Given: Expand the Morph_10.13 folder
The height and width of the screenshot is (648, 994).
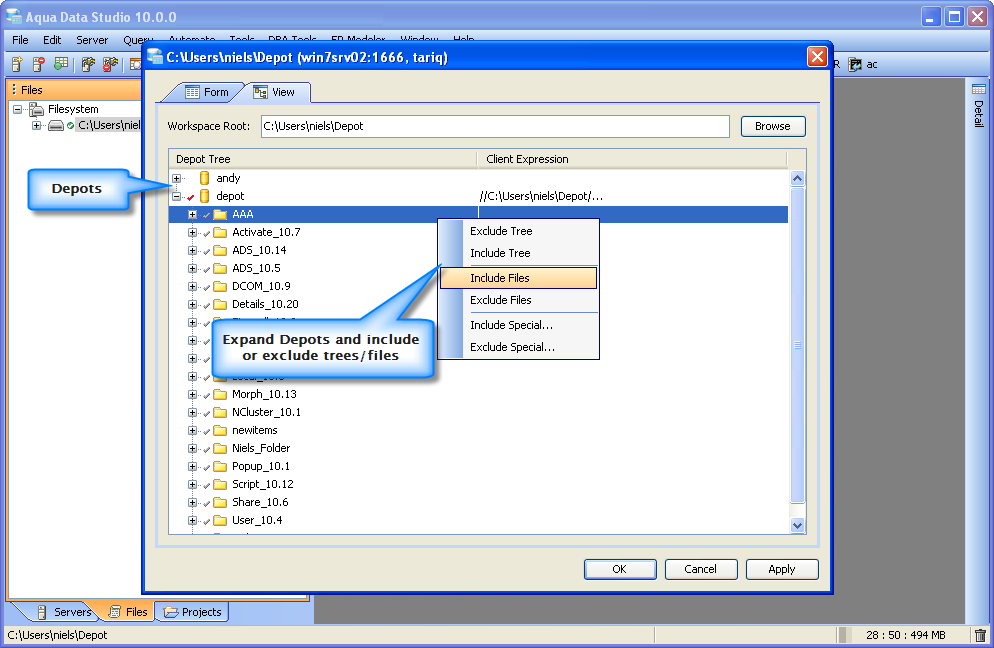Looking at the screenshot, I should pyautogui.click(x=193, y=394).
